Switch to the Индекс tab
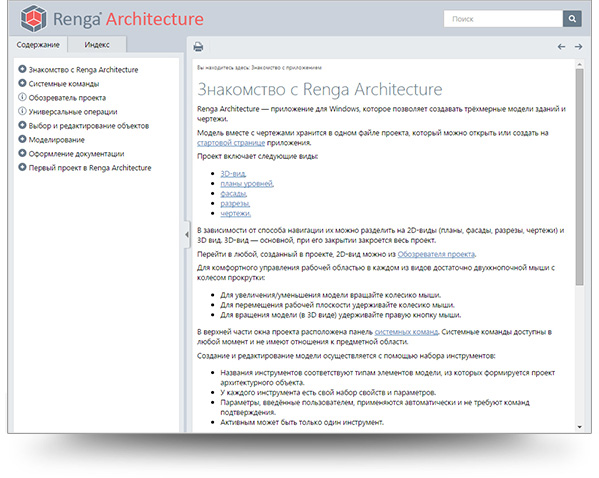599x478 pixels. click(x=97, y=45)
